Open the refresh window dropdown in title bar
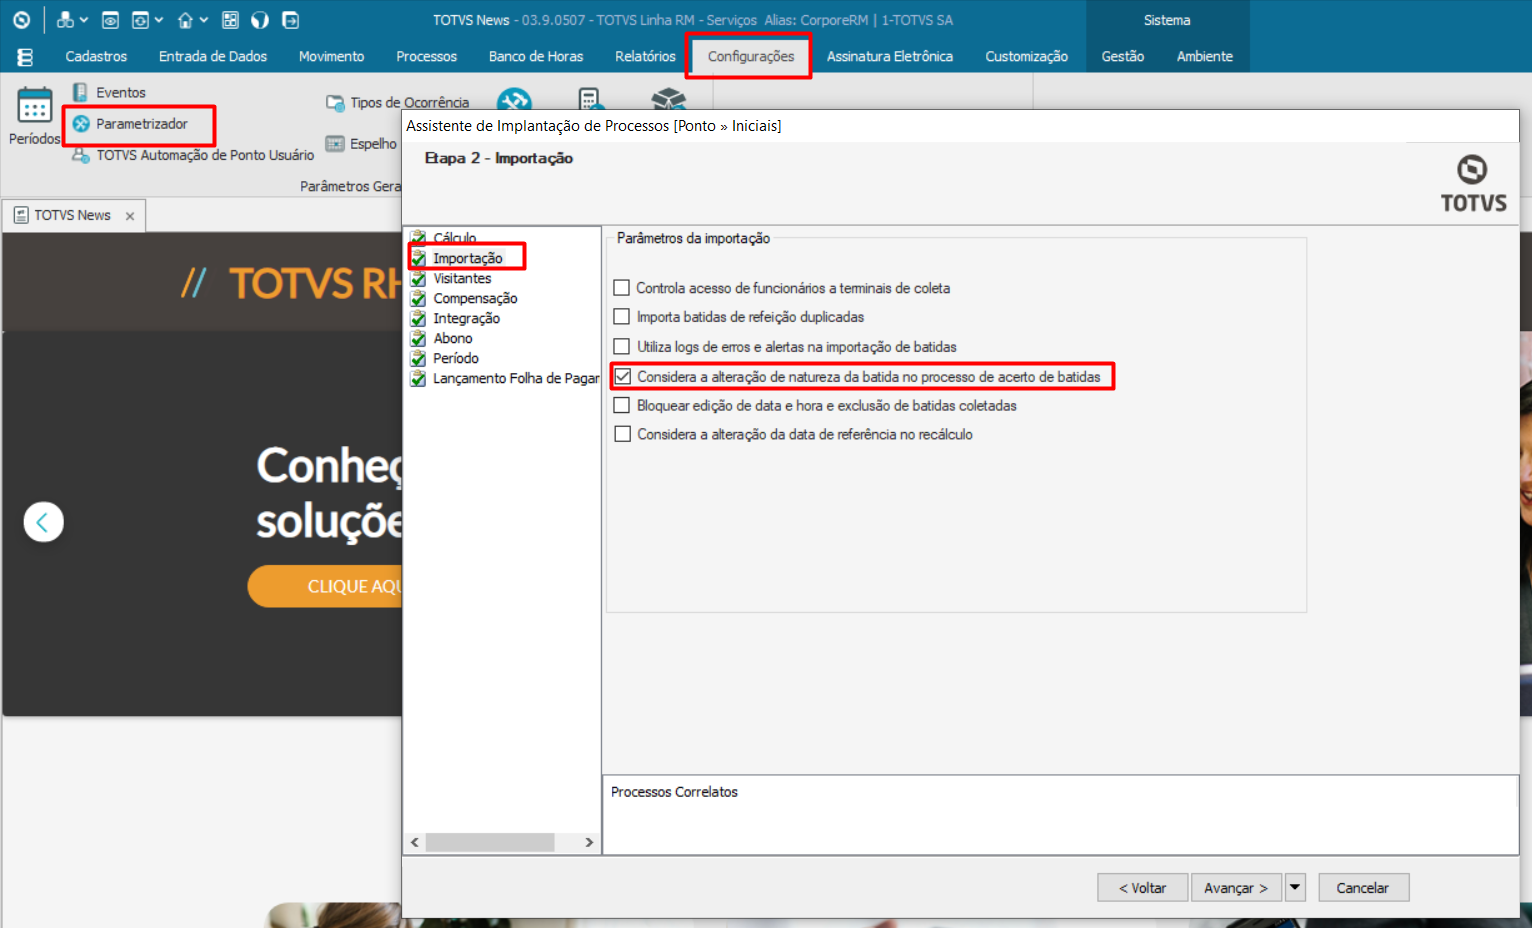Screen dimensions: 1532x928 pos(147,20)
